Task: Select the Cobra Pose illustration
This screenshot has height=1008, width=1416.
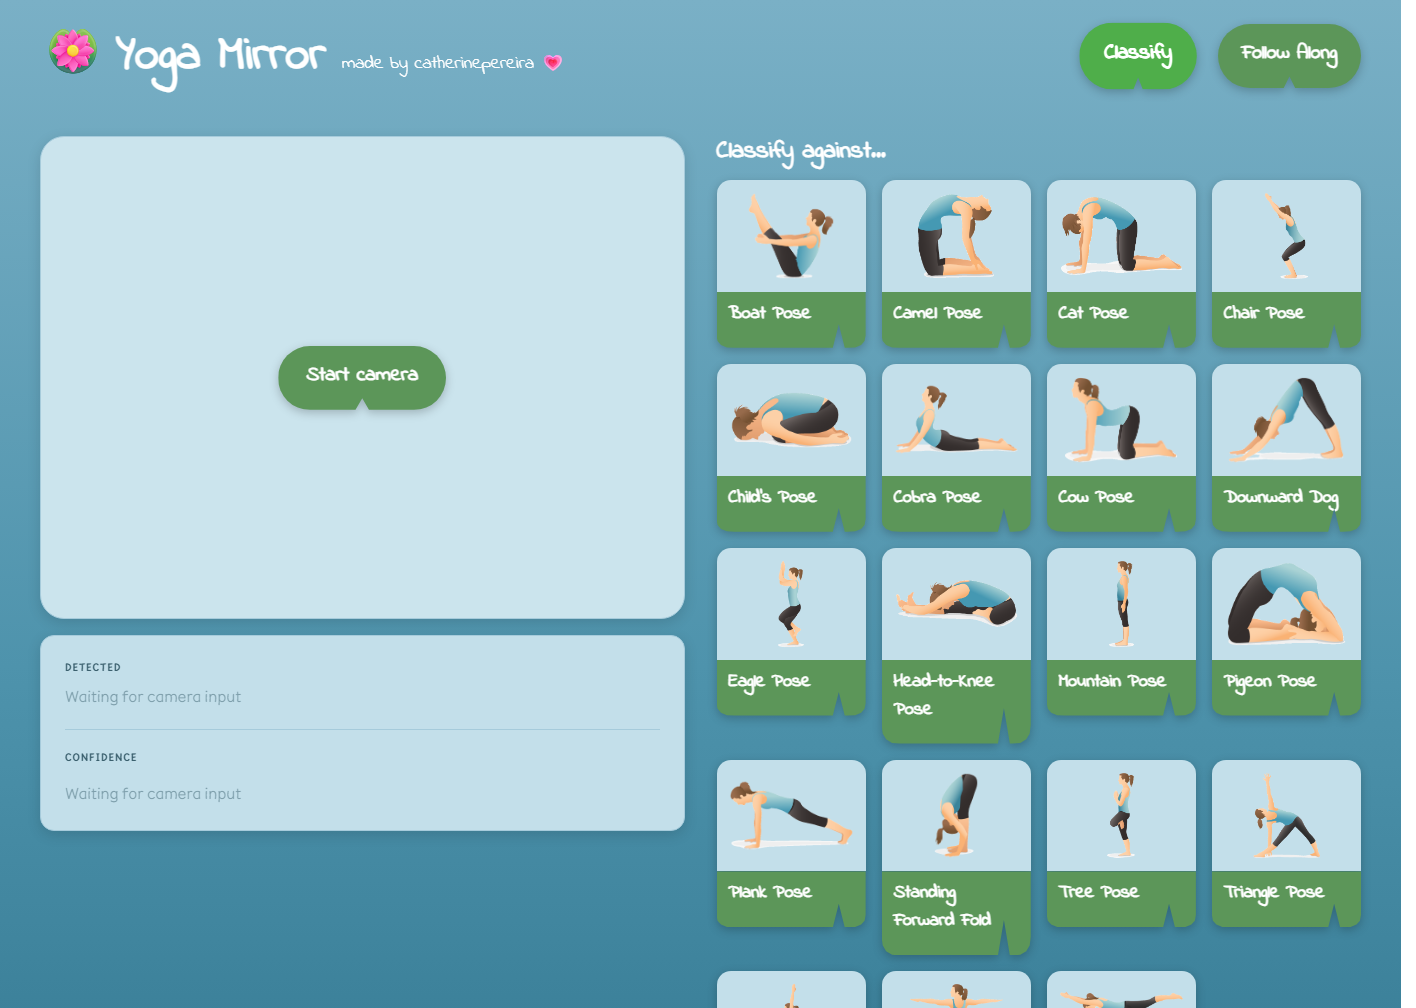Action: click(956, 420)
